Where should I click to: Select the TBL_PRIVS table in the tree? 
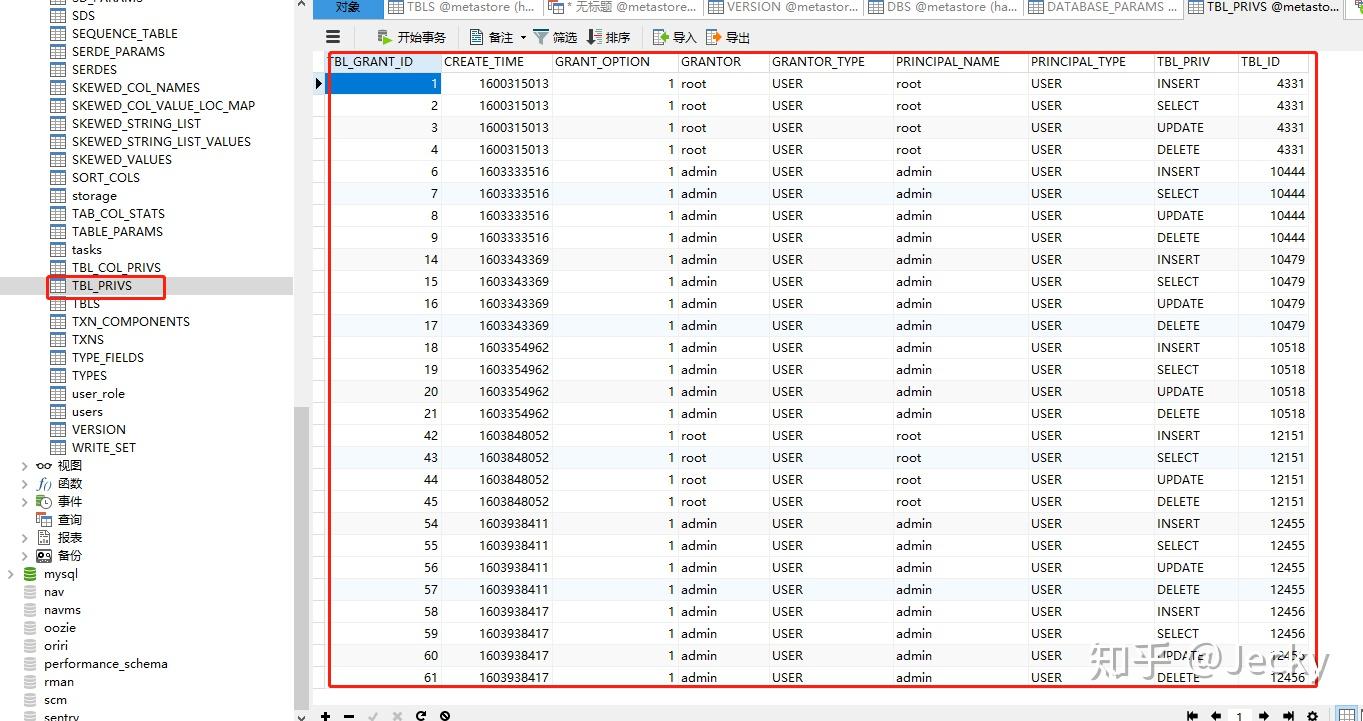click(x=102, y=285)
